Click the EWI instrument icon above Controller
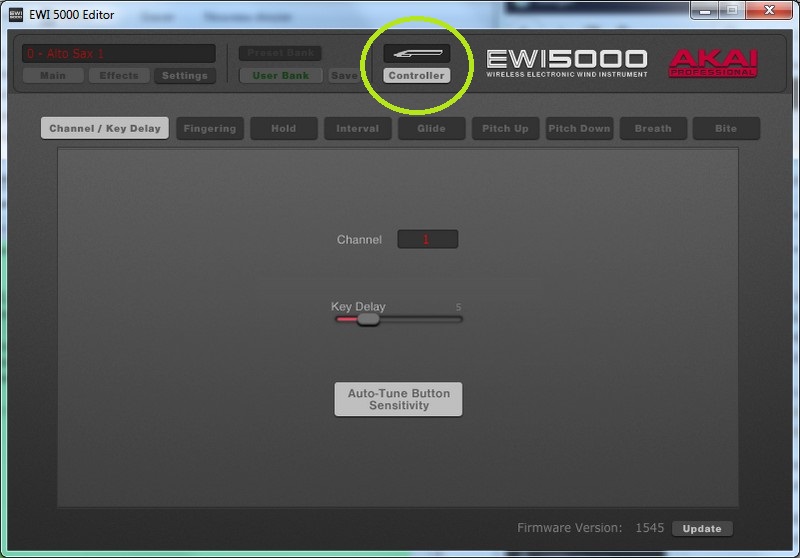Image resolution: width=800 pixels, height=558 pixels. click(x=417, y=53)
